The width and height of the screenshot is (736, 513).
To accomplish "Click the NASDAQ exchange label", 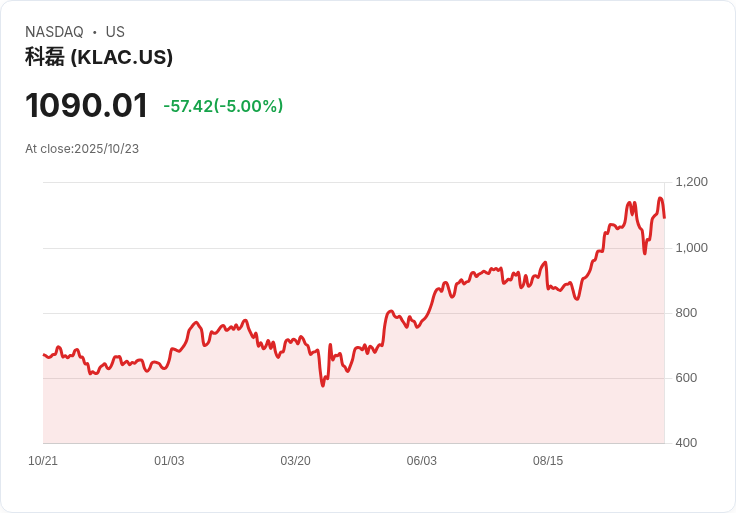I will (x=54, y=32).
